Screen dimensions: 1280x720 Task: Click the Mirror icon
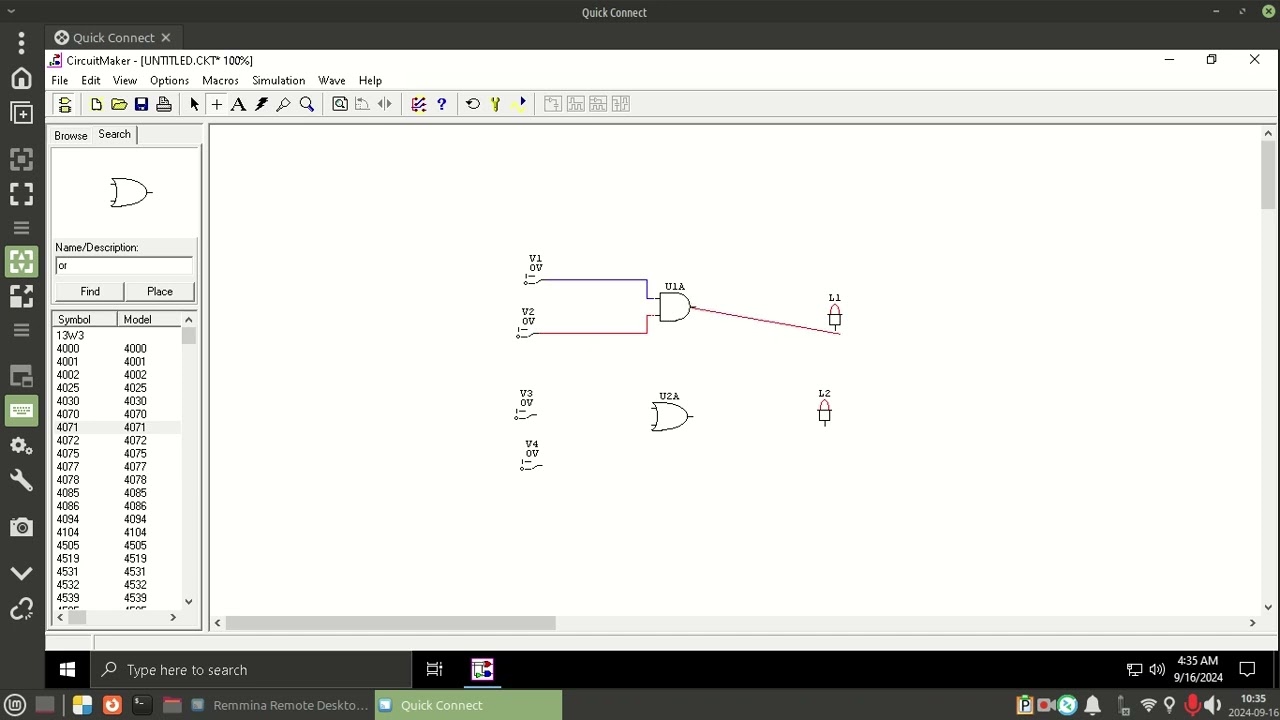point(385,104)
